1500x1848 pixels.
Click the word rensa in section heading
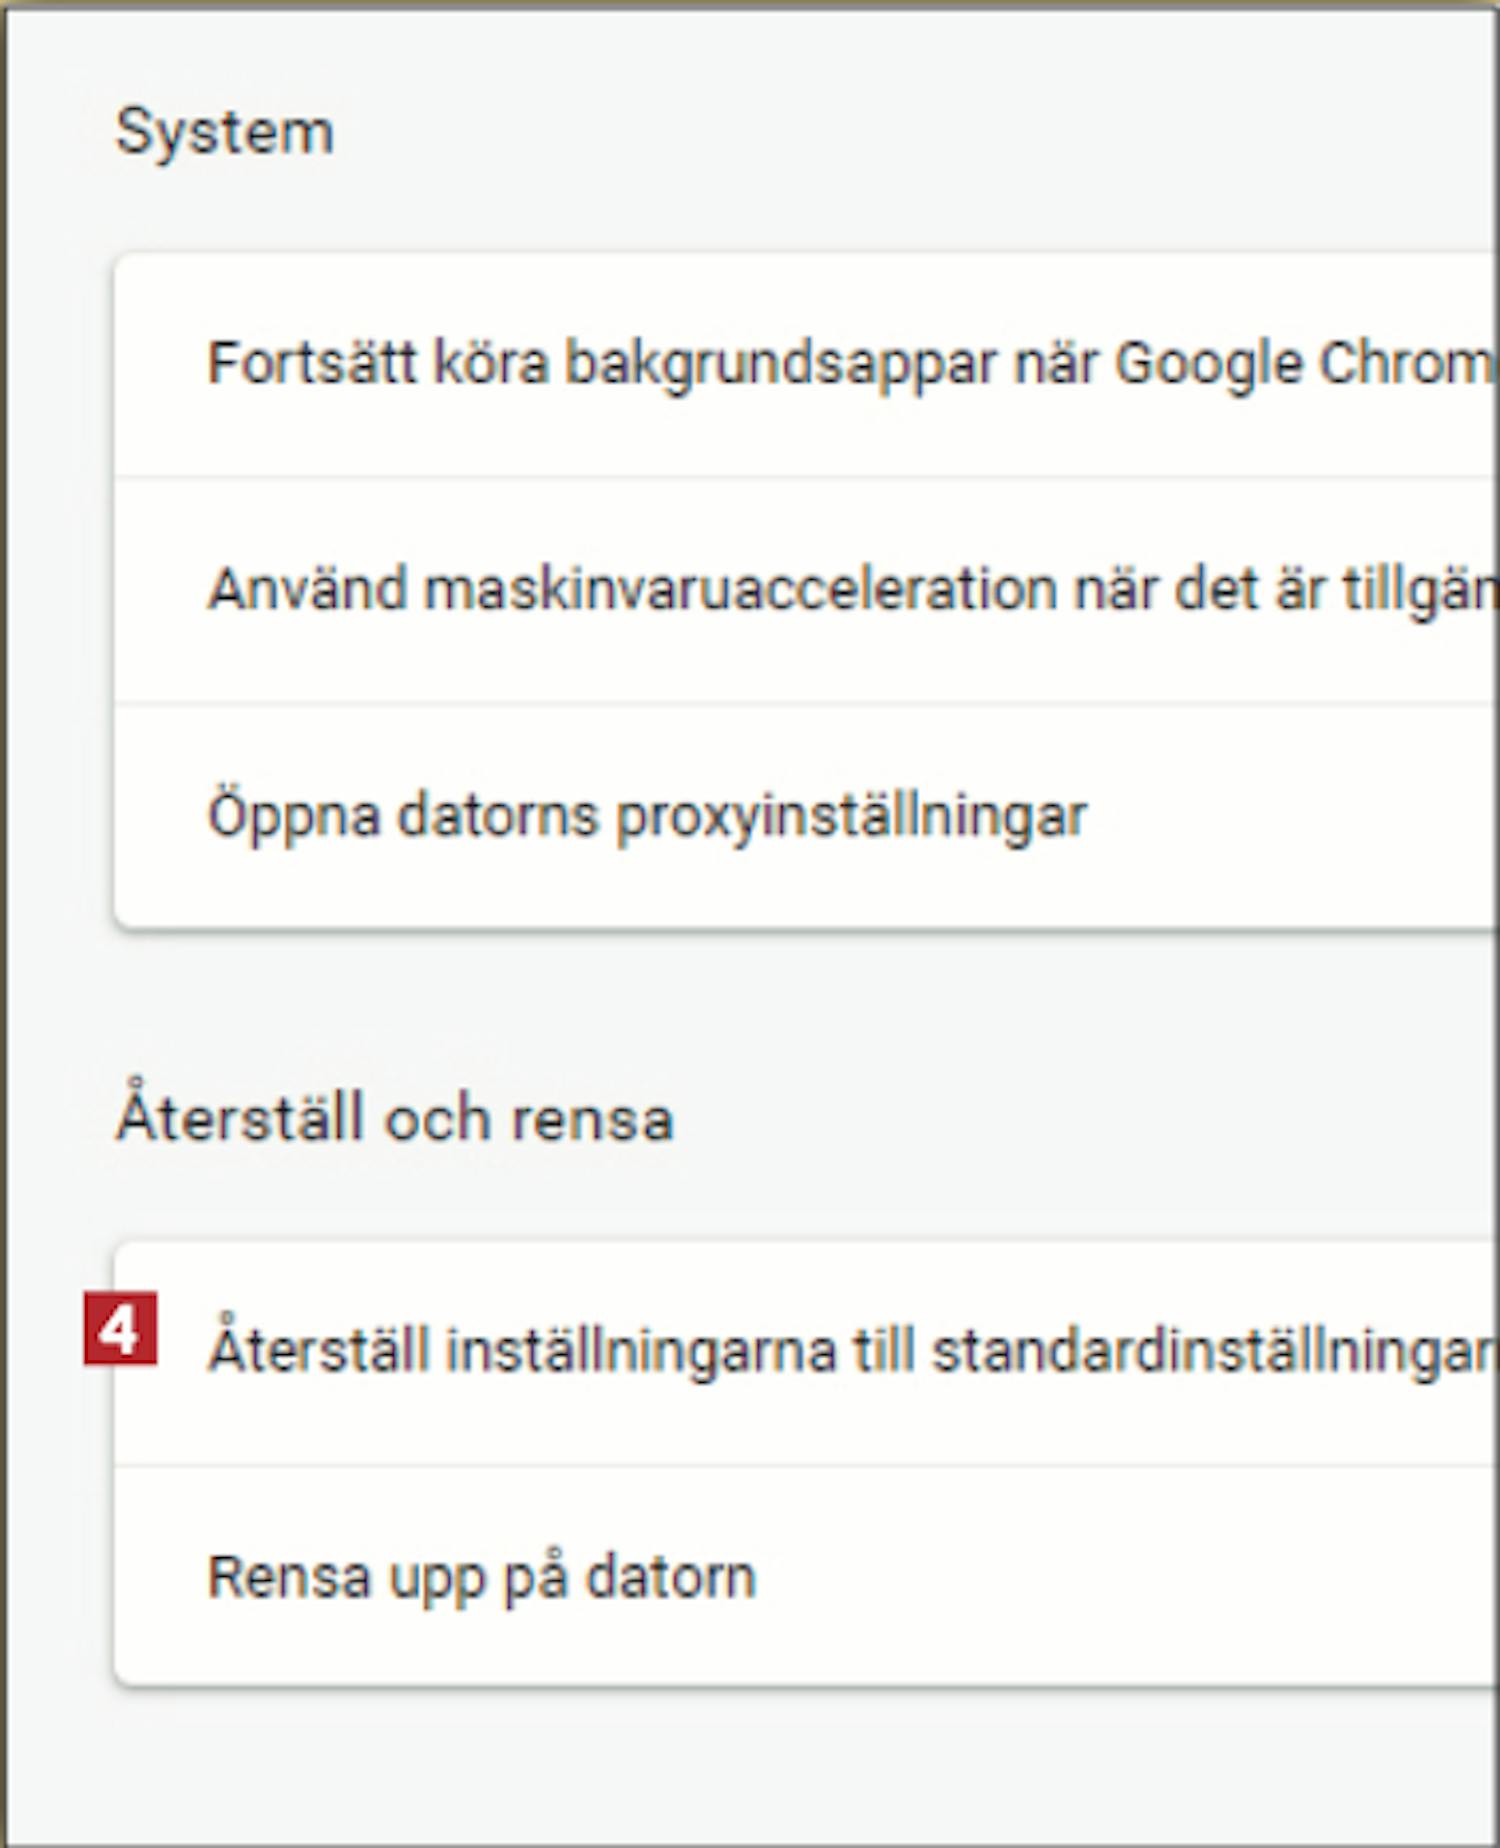coord(592,1120)
